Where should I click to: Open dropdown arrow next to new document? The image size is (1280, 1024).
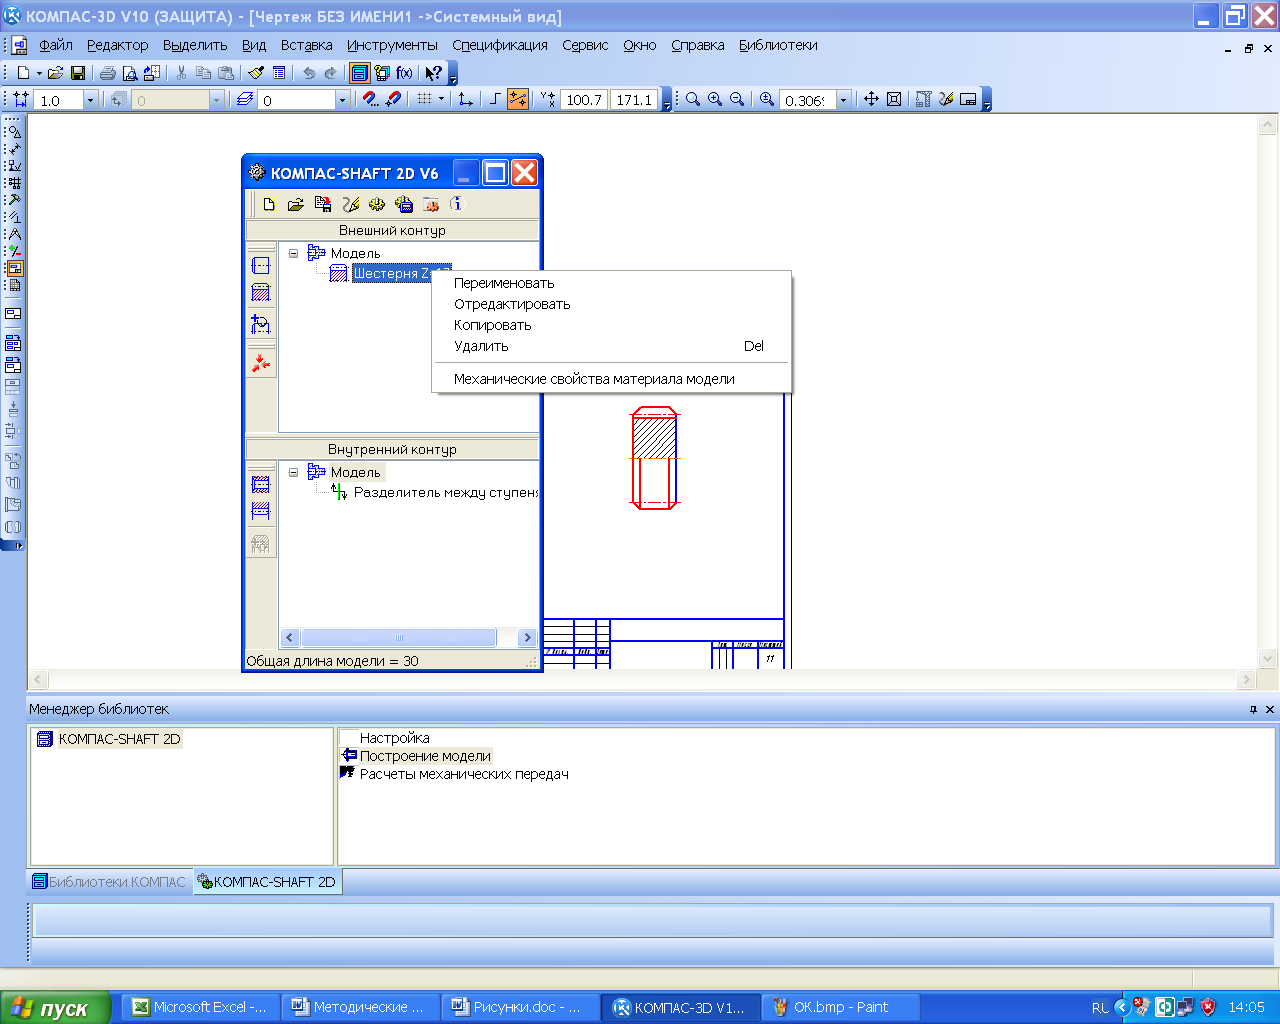pyautogui.click(x=39, y=73)
